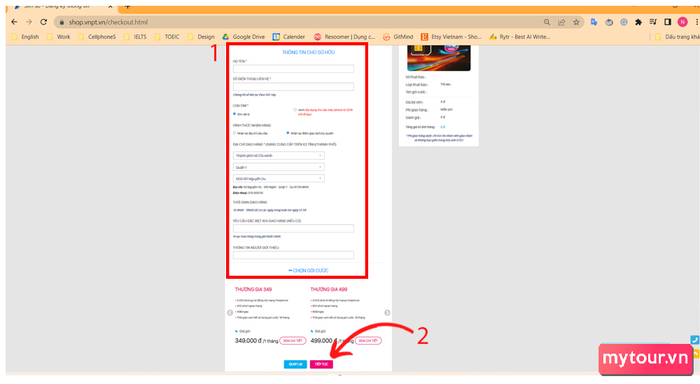Open the media control playlist icon

coord(653,22)
